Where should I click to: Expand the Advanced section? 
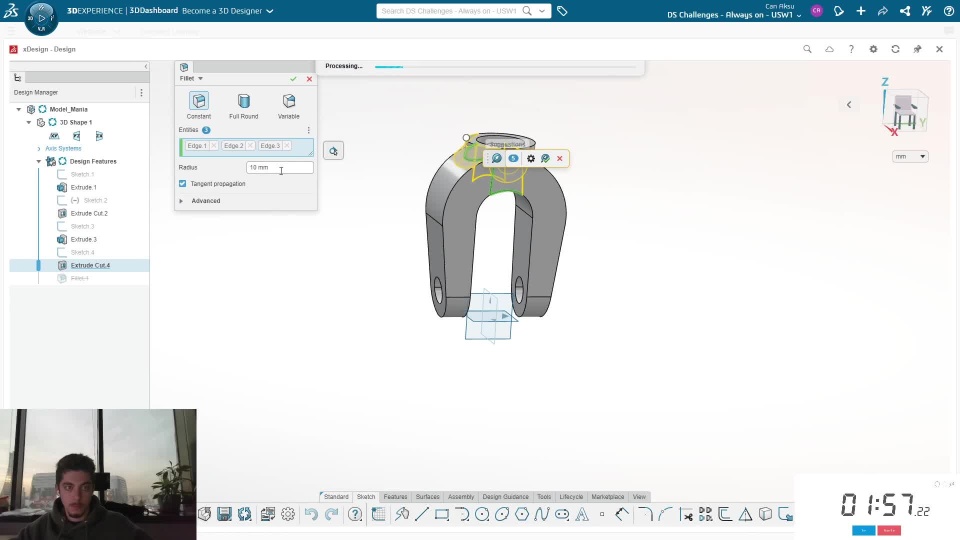pyautogui.click(x=181, y=201)
